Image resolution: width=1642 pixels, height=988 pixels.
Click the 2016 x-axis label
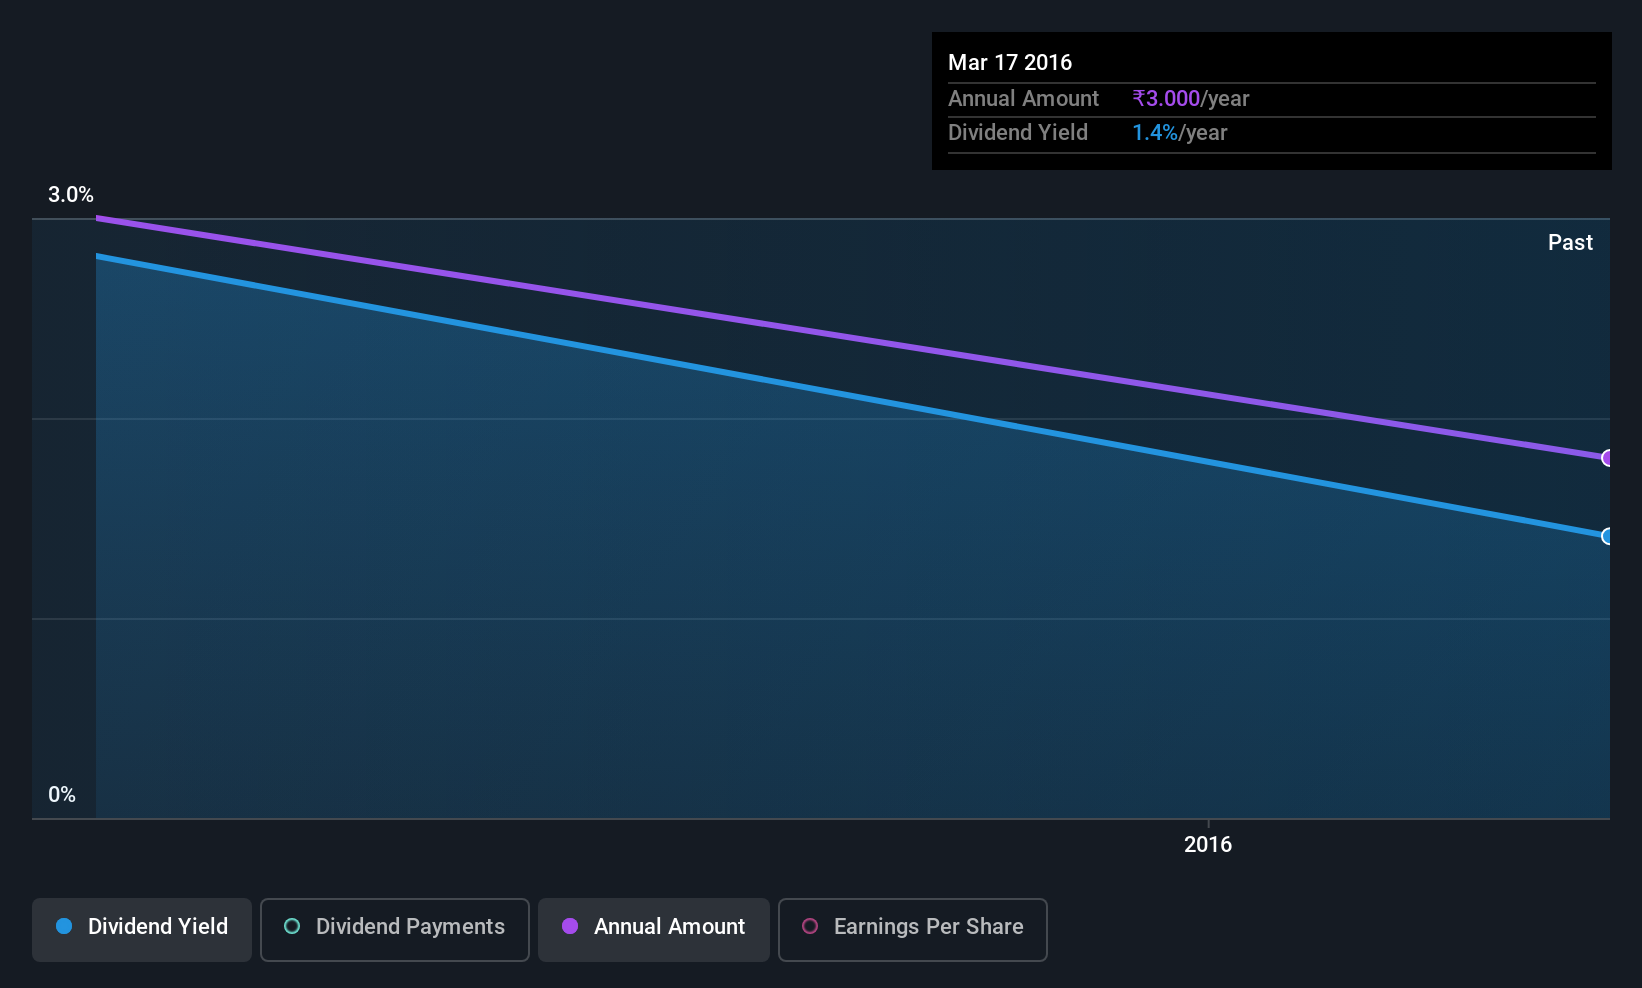[1208, 844]
